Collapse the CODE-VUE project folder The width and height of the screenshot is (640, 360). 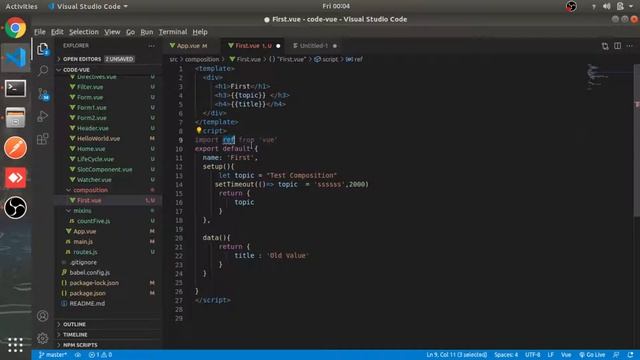point(108,70)
